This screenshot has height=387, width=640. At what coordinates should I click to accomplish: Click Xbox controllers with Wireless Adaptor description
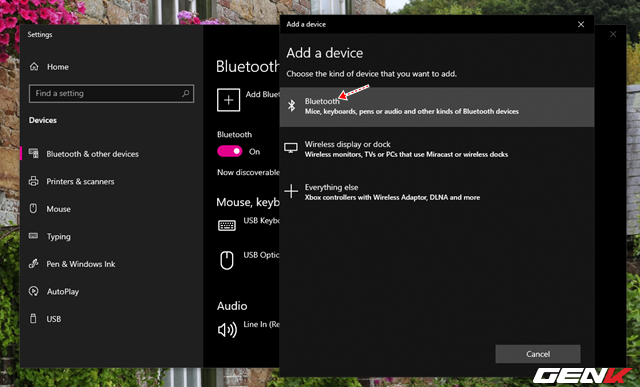pos(392,197)
